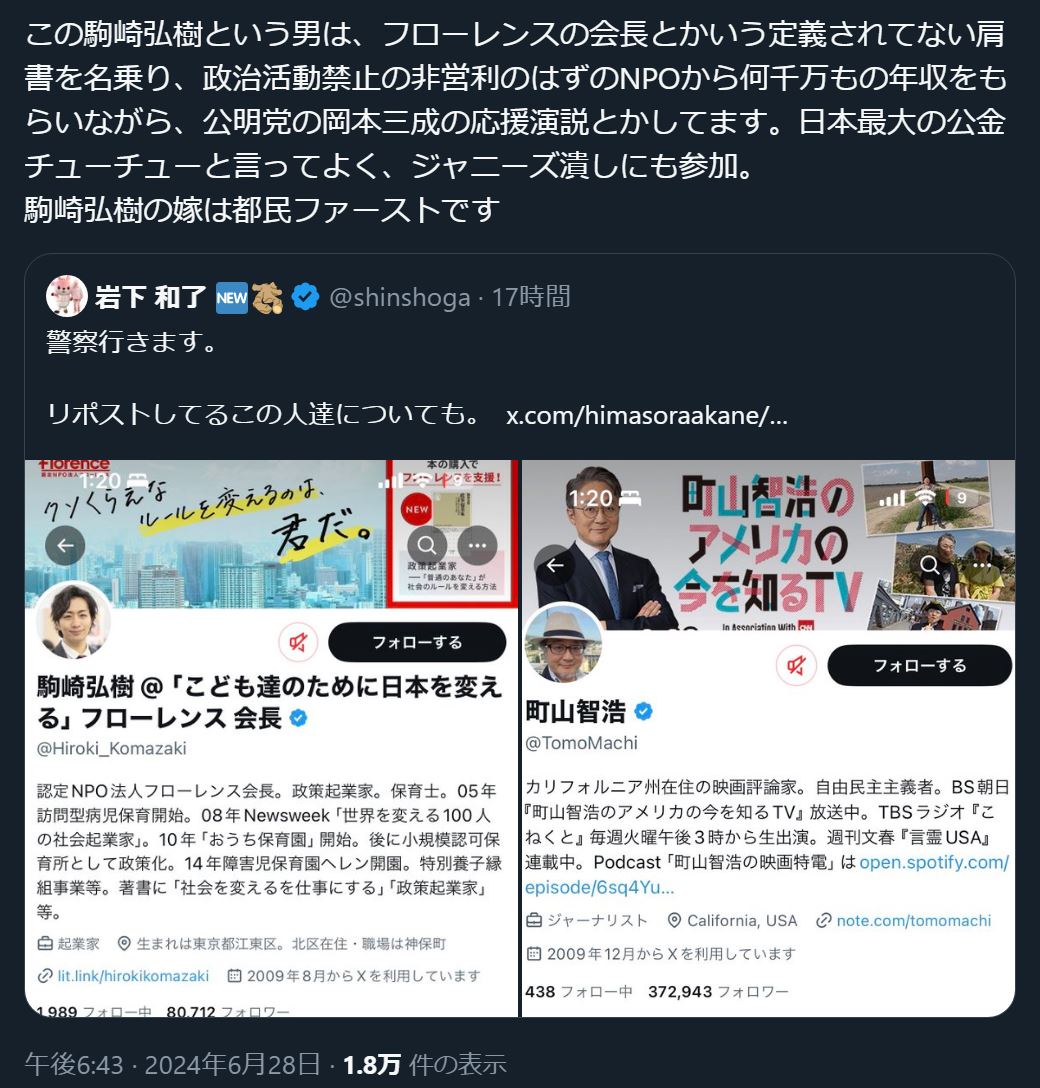Follow 駒崎弘樹 with フォローする button

[417, 643]
